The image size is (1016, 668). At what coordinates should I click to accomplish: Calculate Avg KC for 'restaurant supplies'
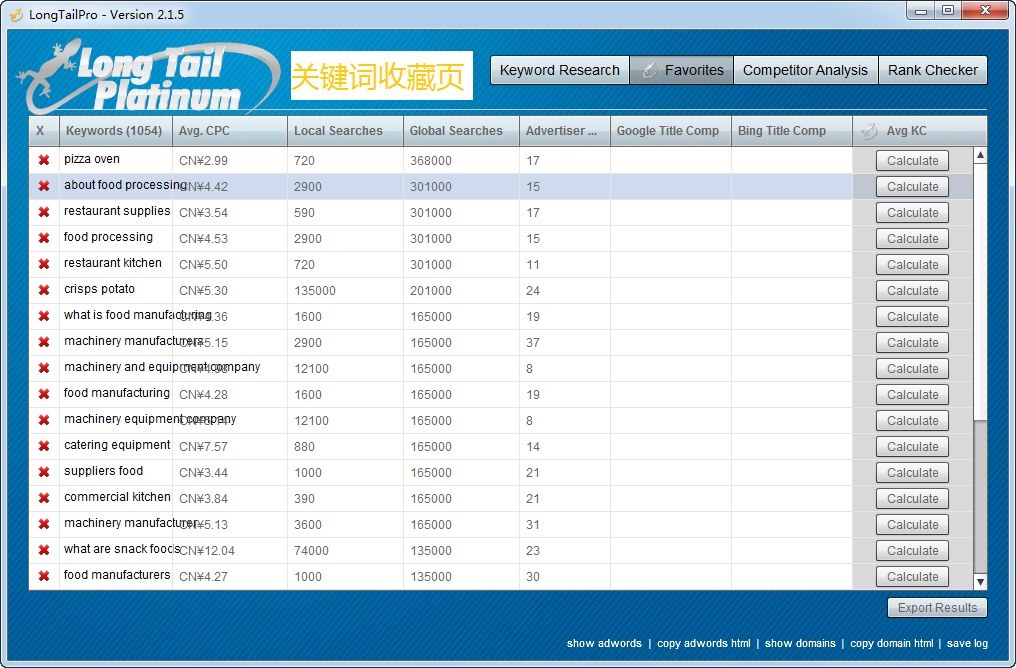912,213
